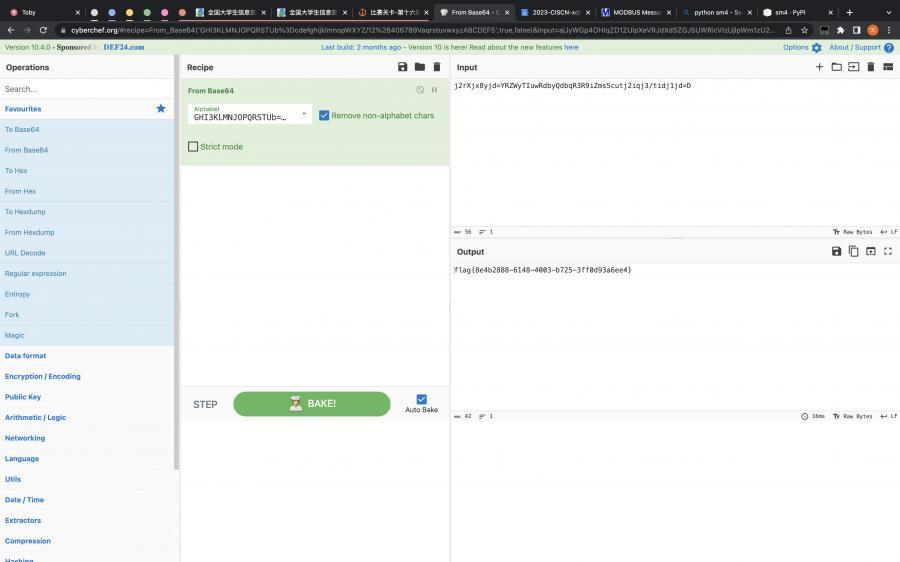Expand Language category
The height and width of the screenshot is (562, 900).
tap(87, 459)
